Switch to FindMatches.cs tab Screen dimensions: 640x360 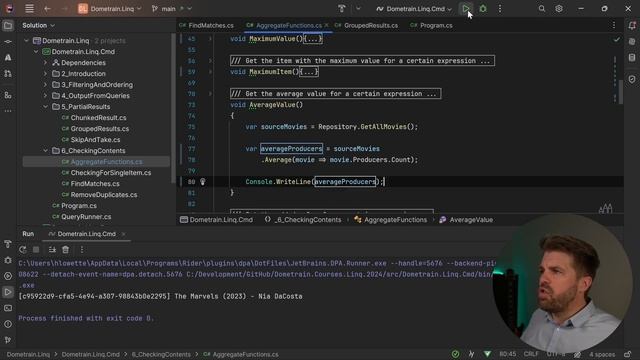pyautogui.click(x=207, y=25)
